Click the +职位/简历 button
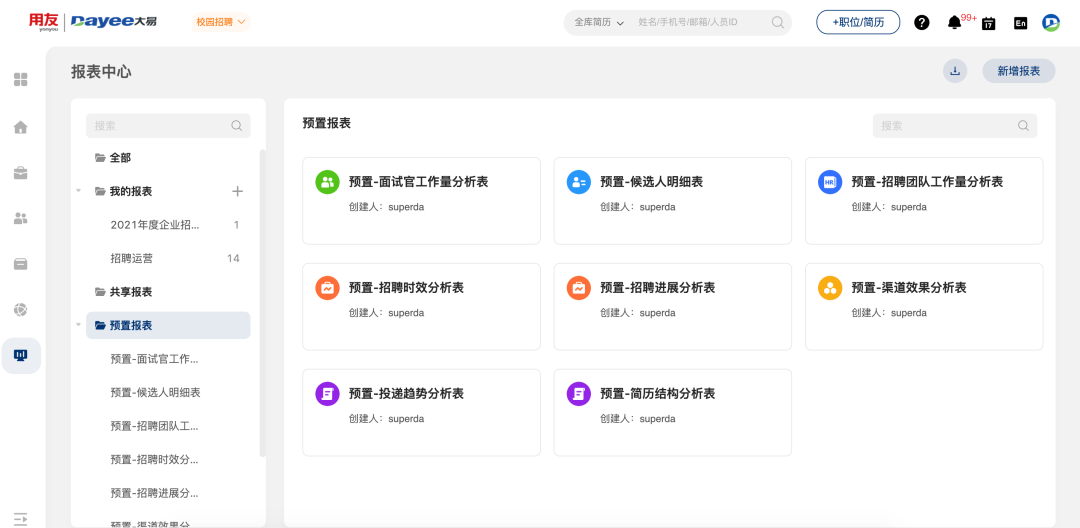Screen dimensions: 1080x528 858,22
